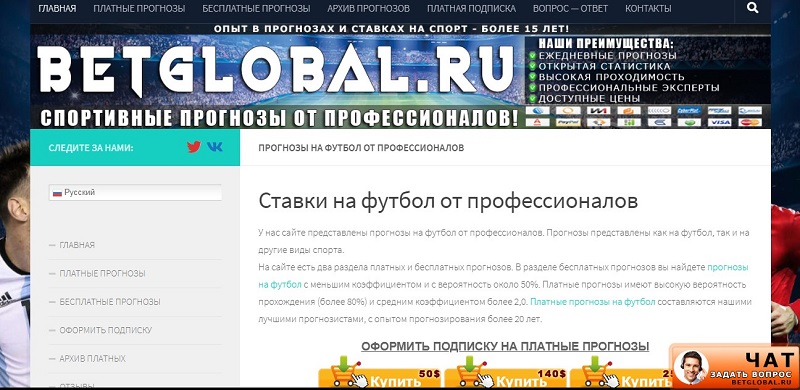
Task: Click the PayPal payment icon in banner
Action: click(568, 123)
